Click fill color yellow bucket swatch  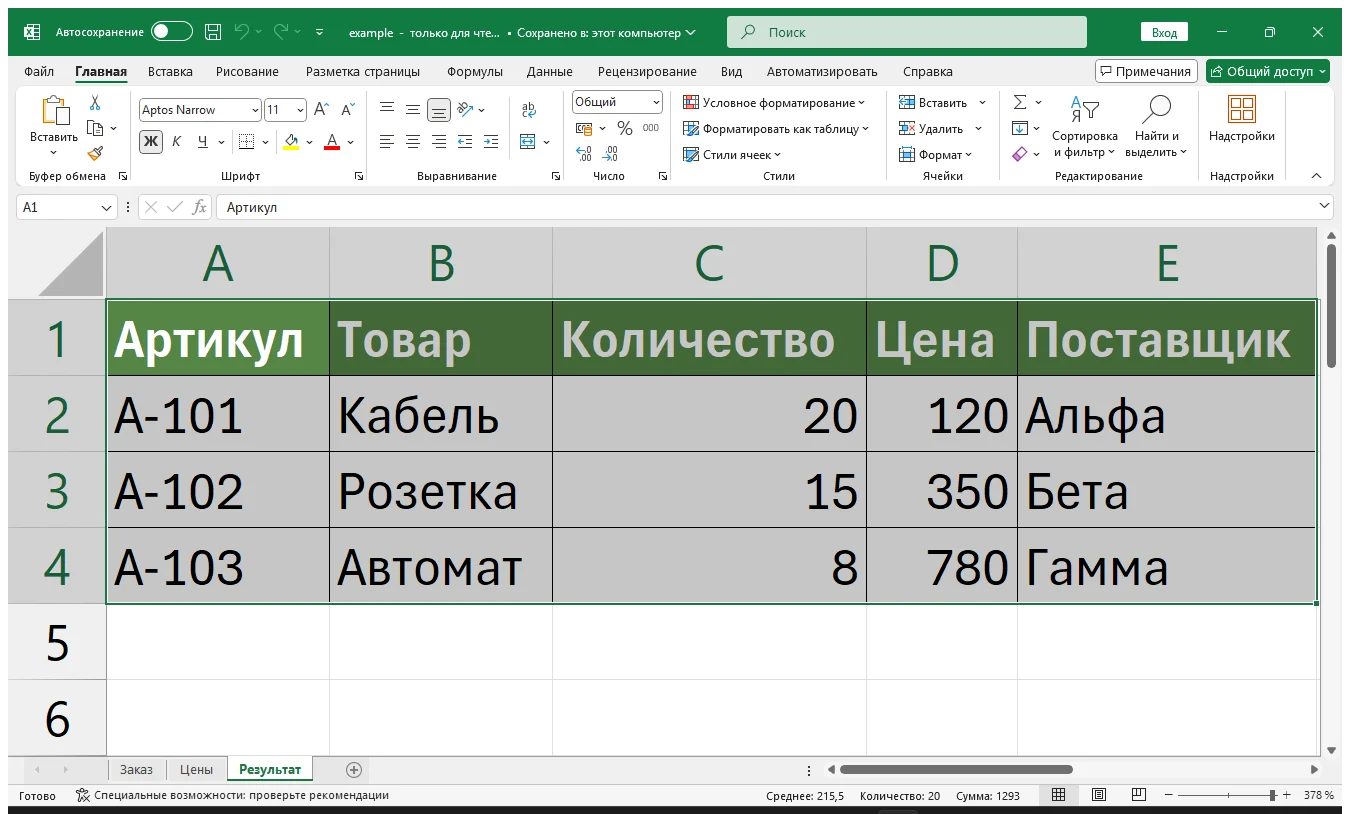291,141
